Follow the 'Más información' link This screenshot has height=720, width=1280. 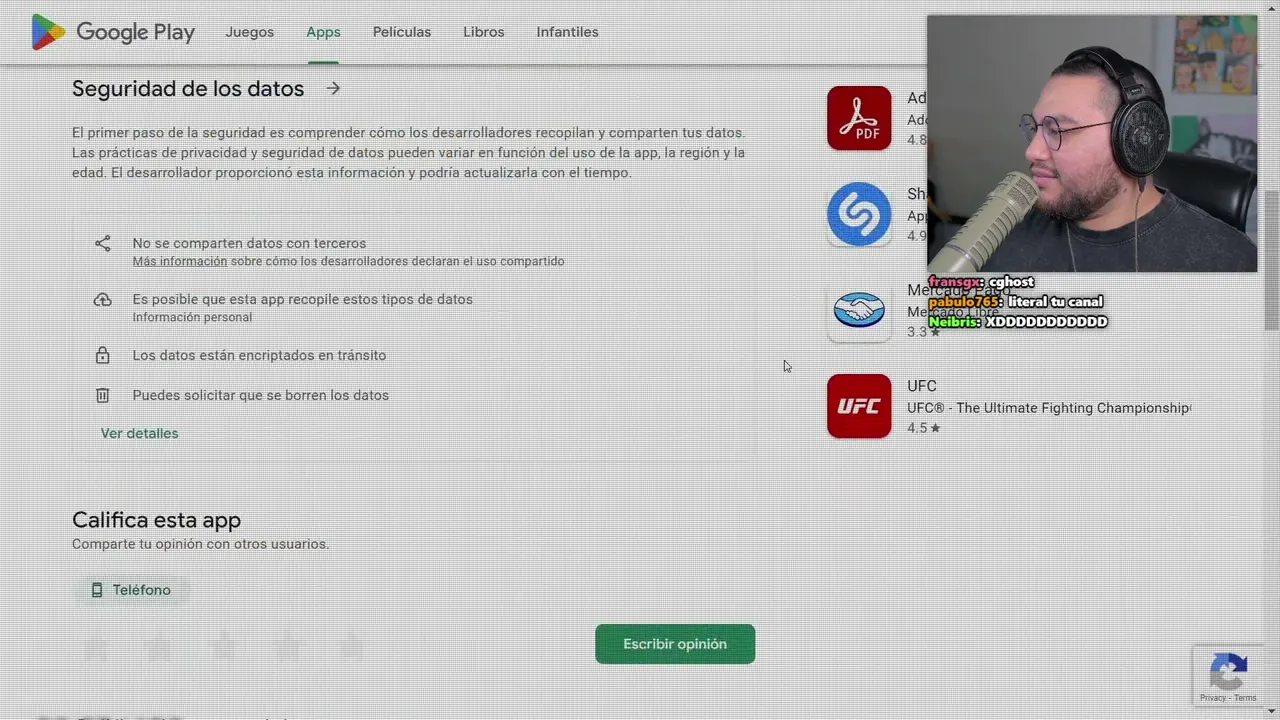coord(180,261)
